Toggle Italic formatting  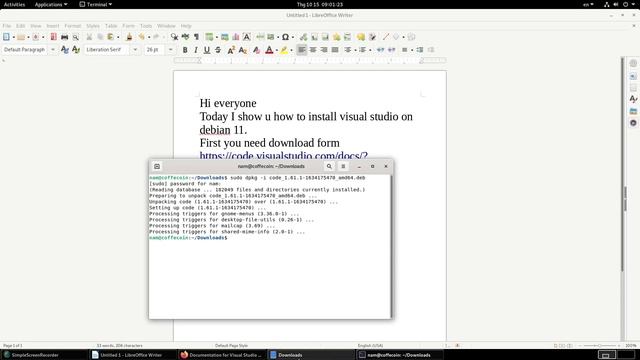click(x=196, y=50)
